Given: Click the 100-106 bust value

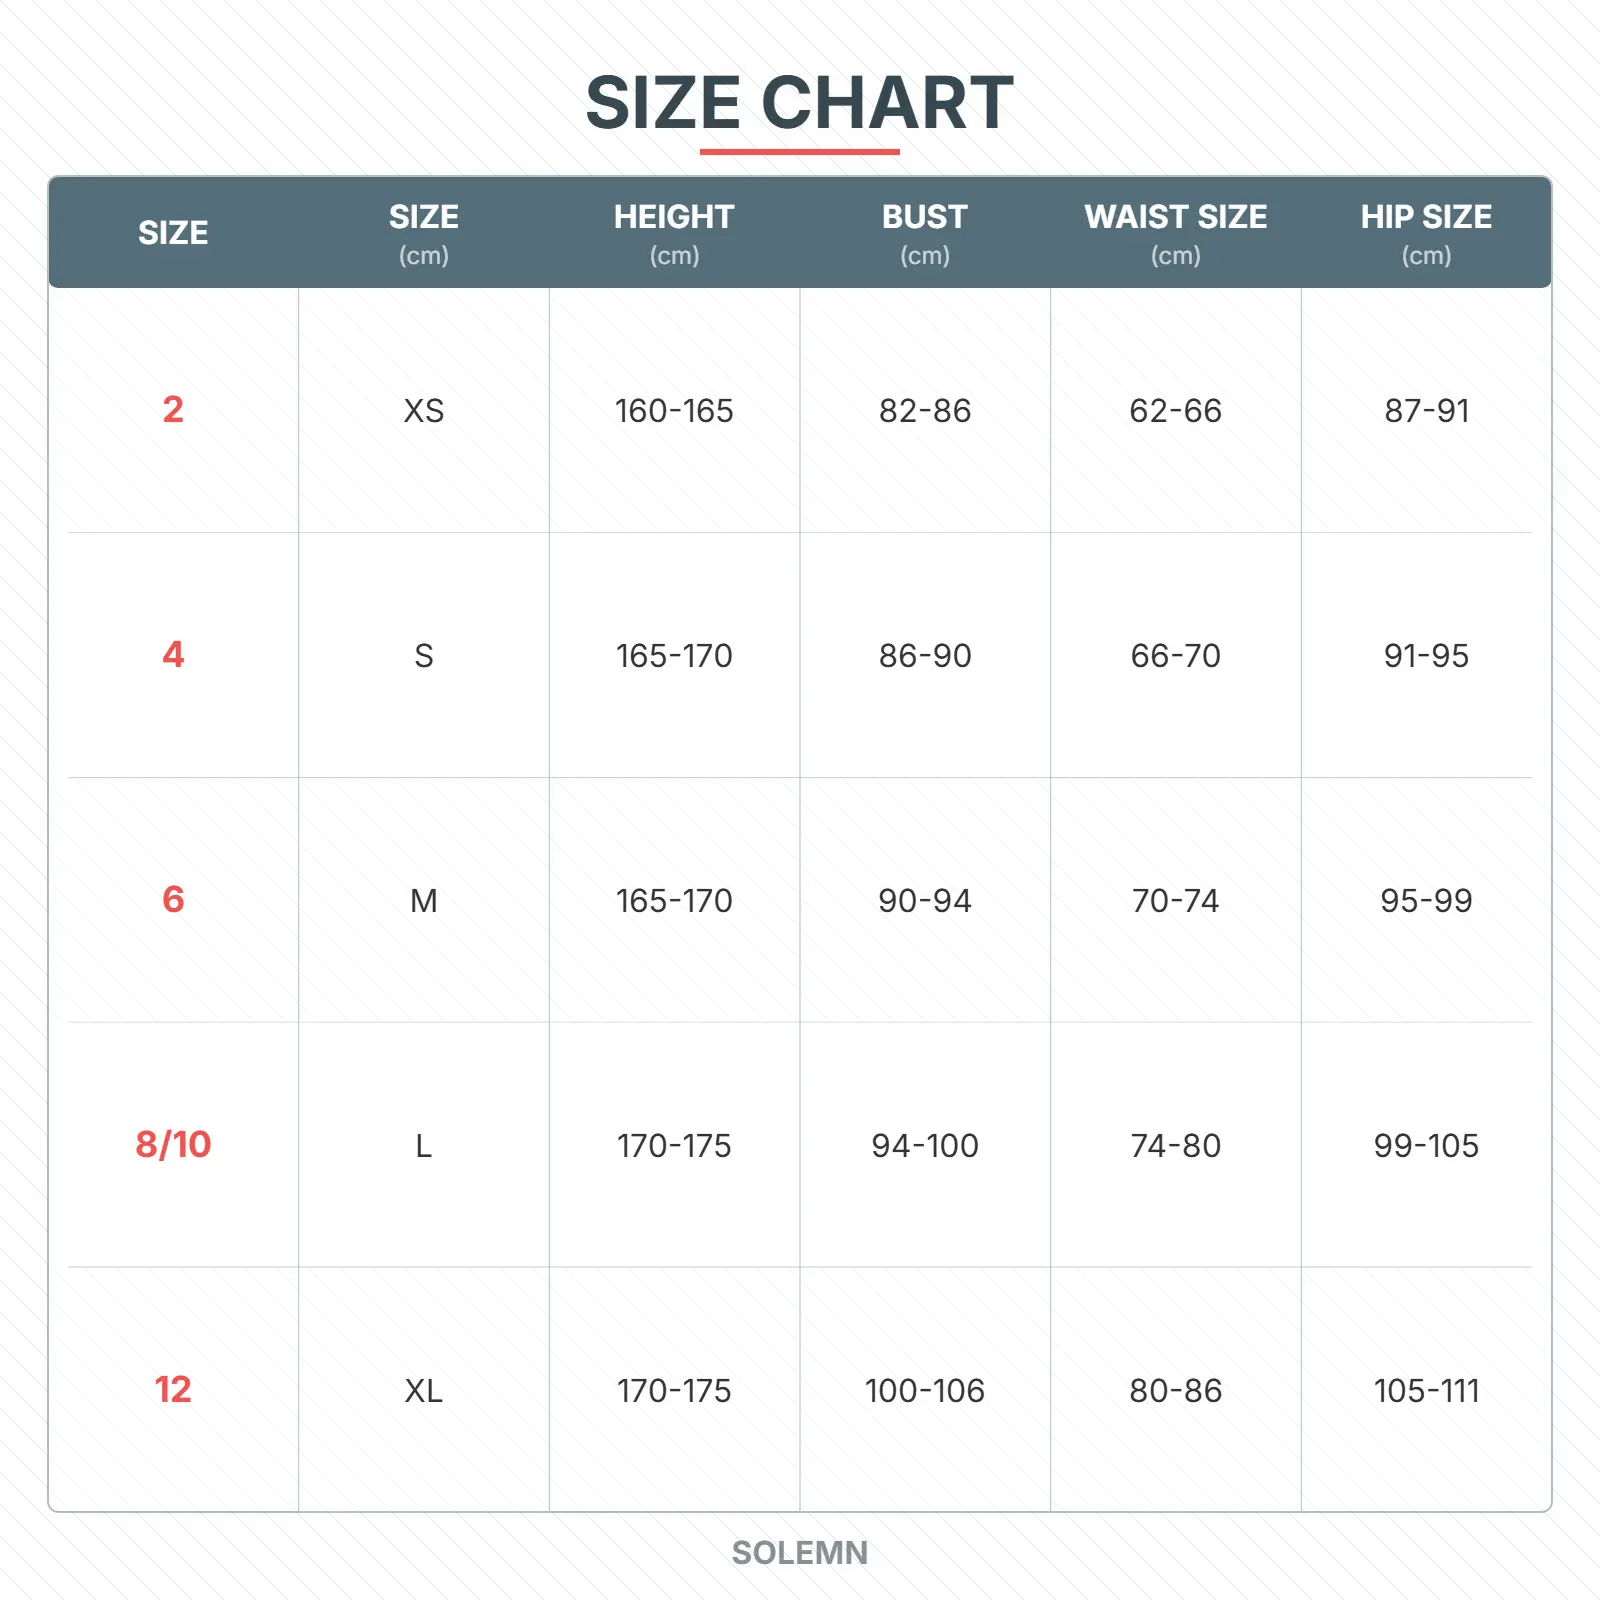Looking at the screenshot, I should click(x=925, y=1390).
